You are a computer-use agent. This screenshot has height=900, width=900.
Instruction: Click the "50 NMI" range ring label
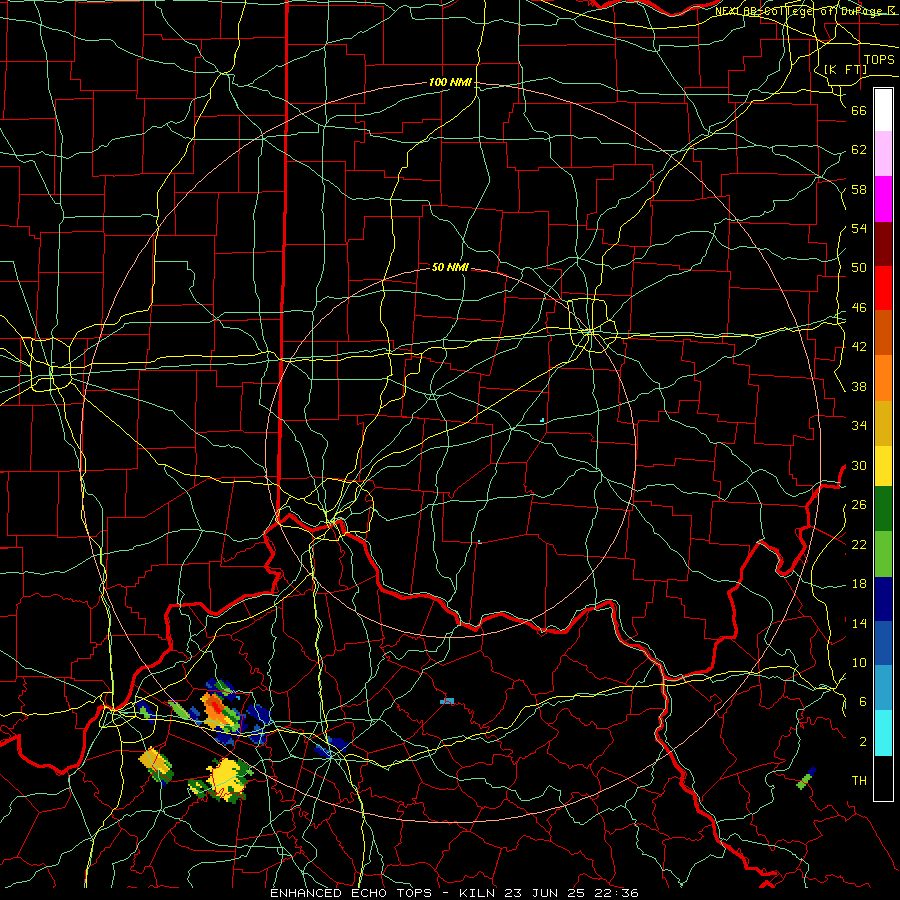[x=450, y=267]
